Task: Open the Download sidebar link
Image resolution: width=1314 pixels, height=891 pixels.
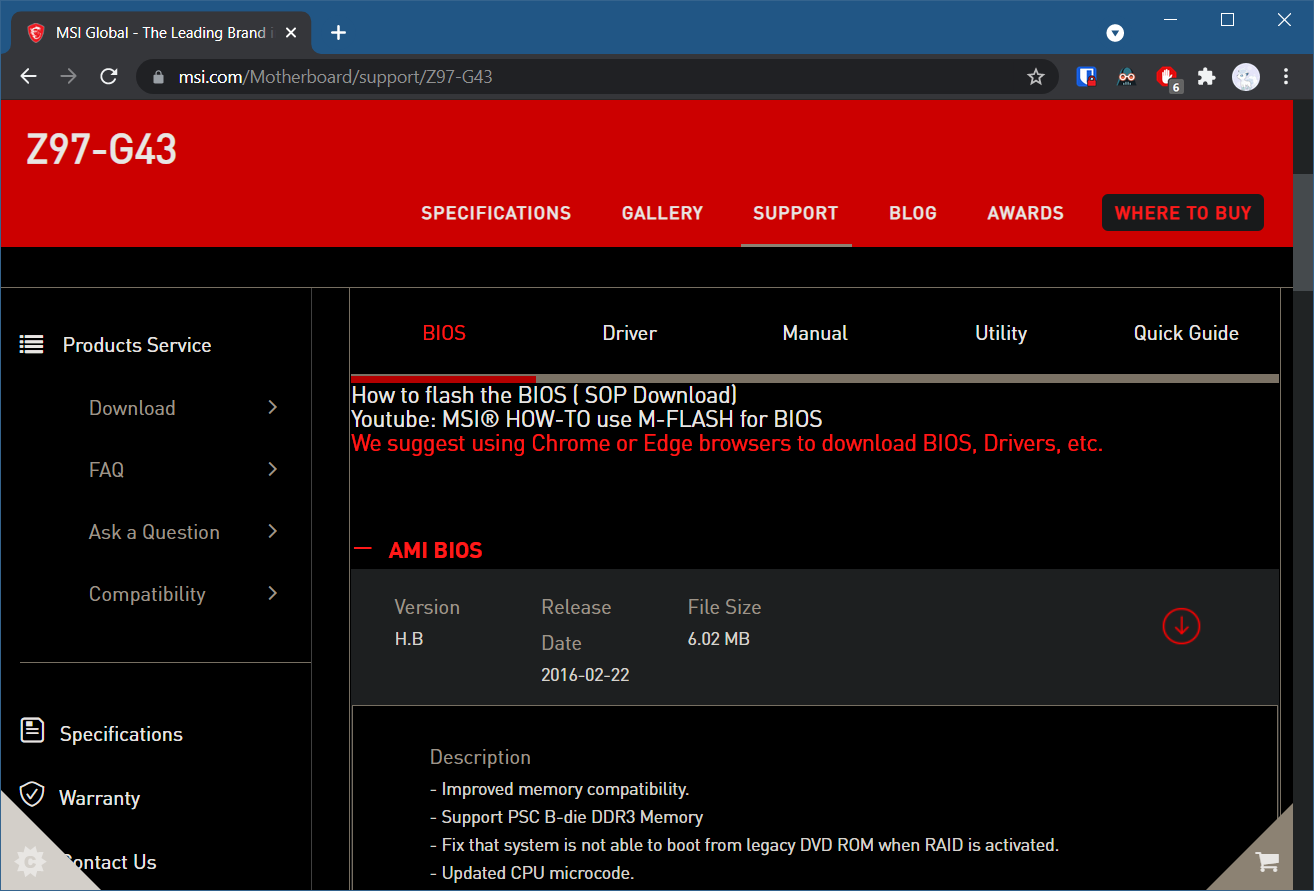Action: tap(132, 408)
